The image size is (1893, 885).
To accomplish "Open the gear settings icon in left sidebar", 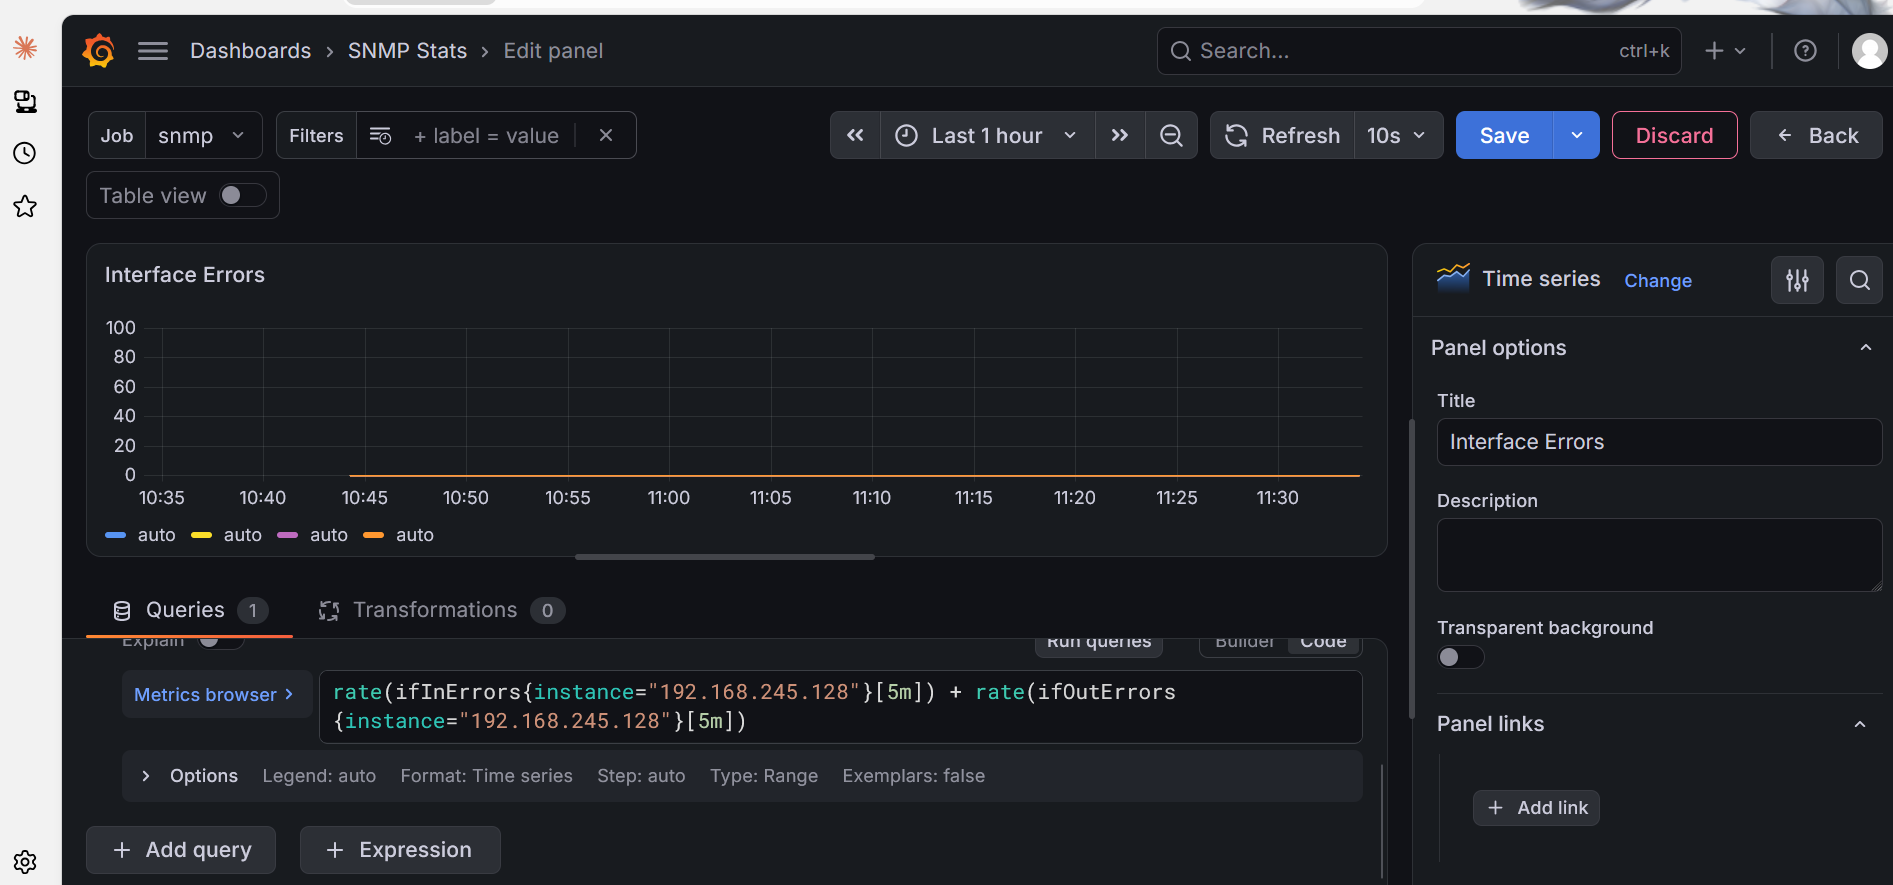I will coord(25,862).
